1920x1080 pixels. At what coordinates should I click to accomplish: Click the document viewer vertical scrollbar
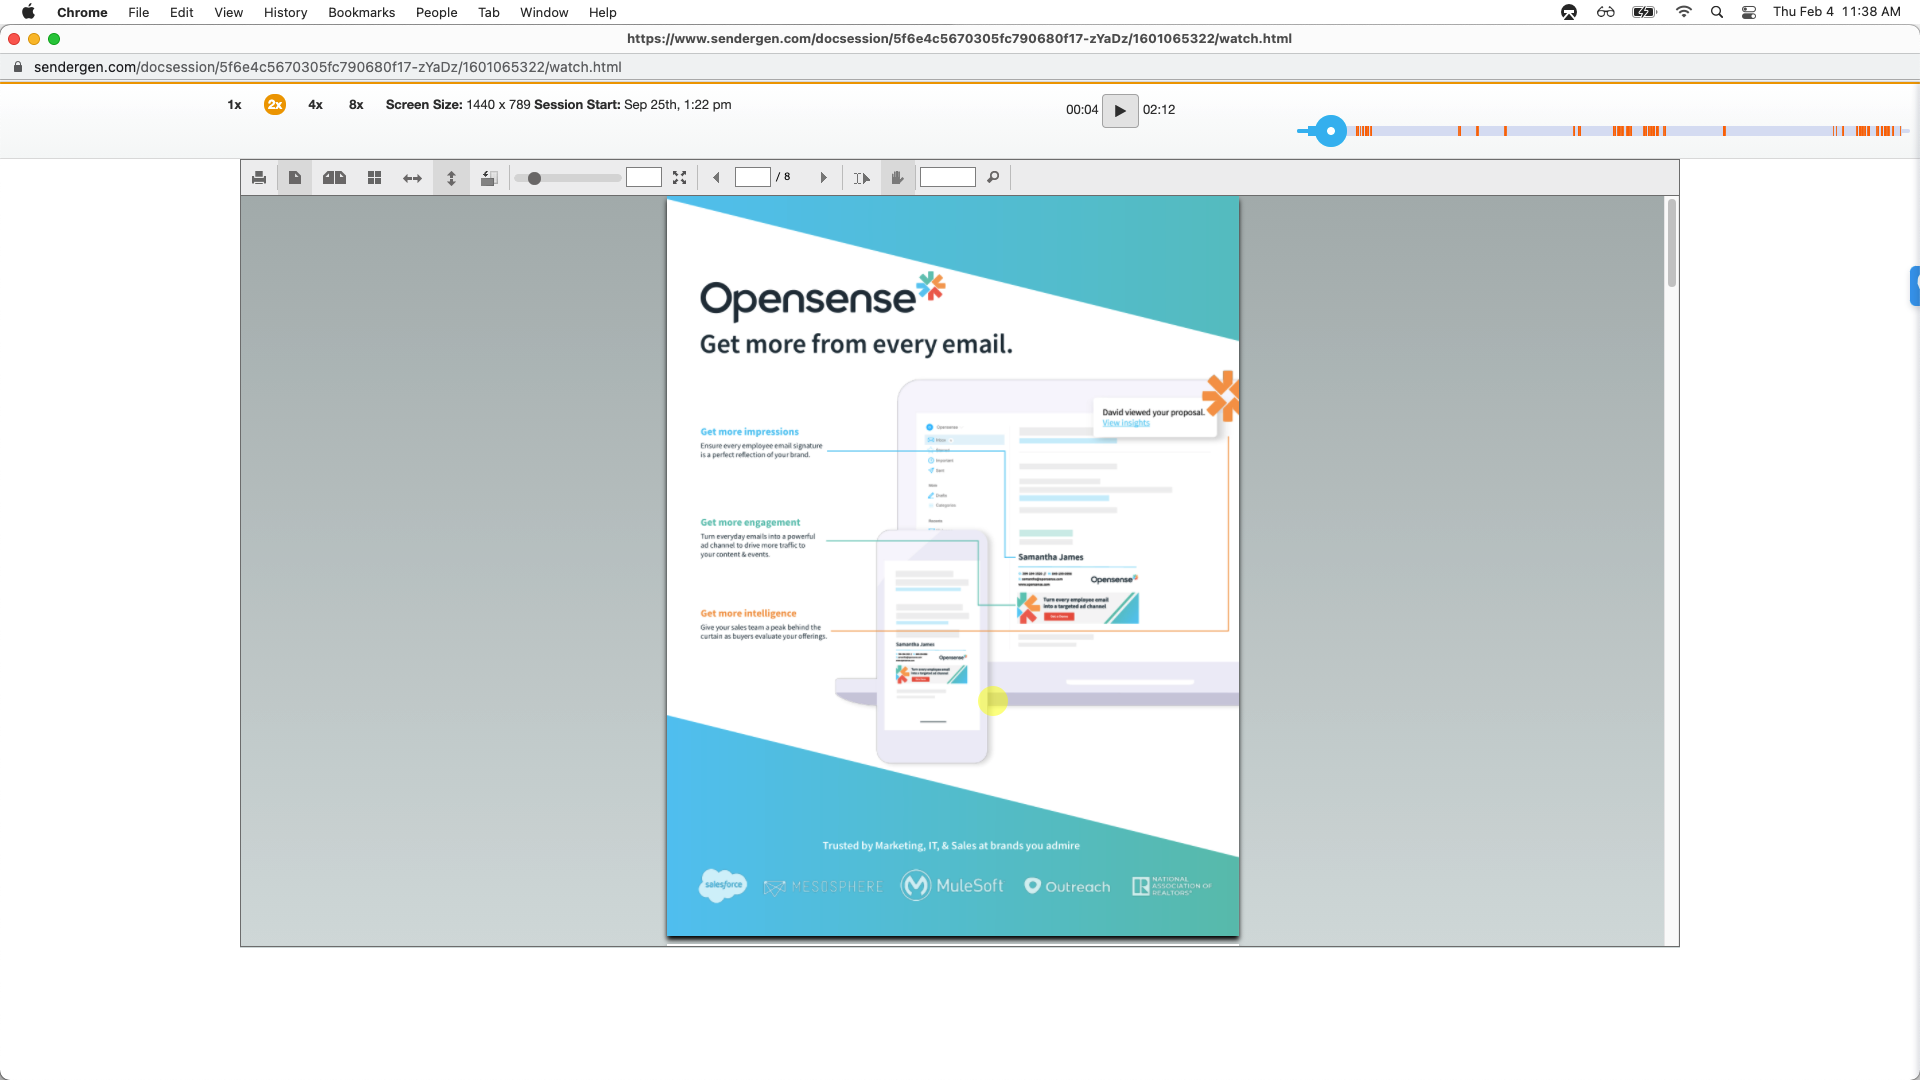click(x=1672, y=243)
